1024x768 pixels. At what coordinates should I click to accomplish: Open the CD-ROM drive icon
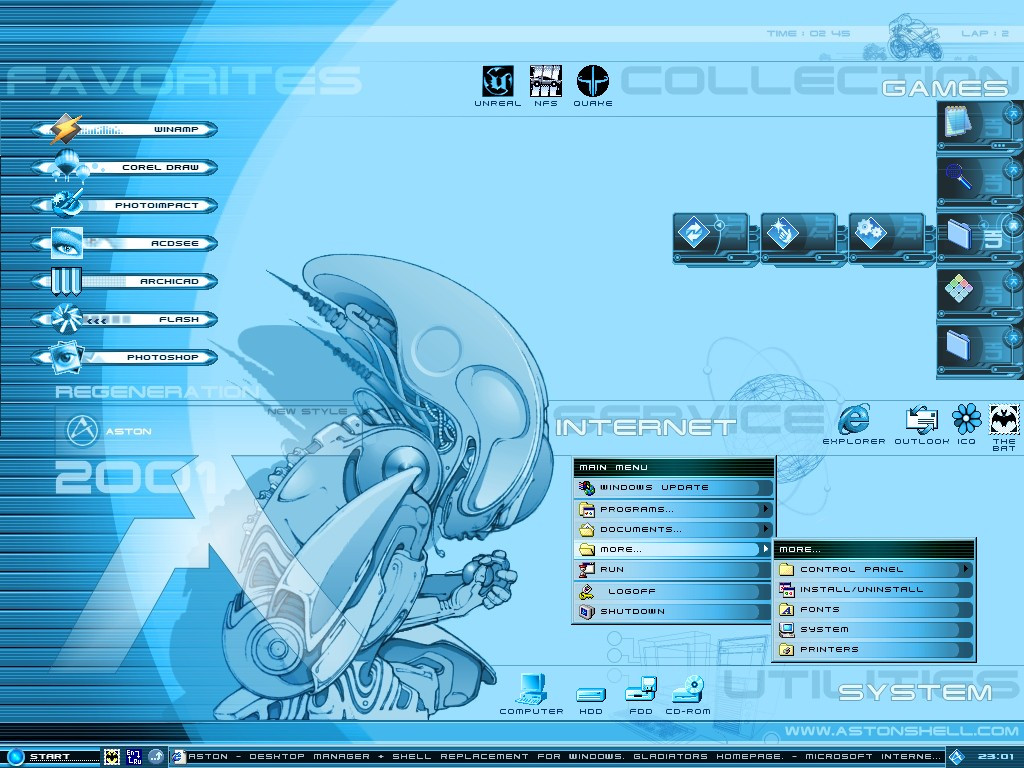[x=688, y=696]
